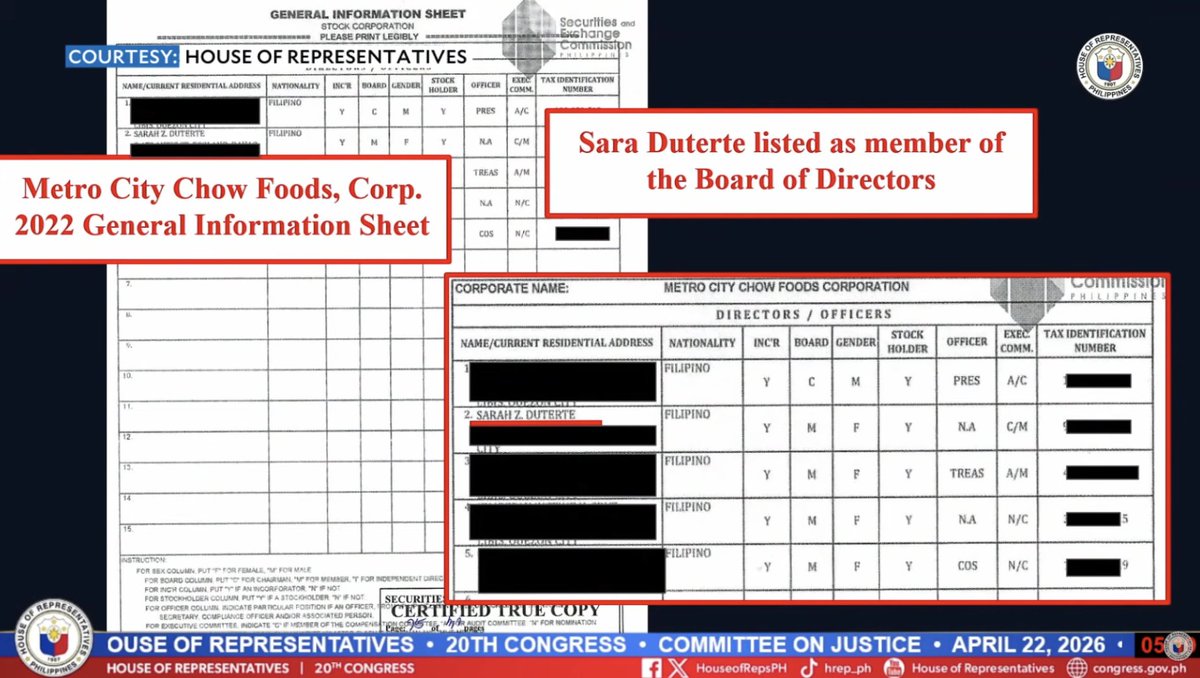1200x678 pixels.
Task: Click the 'Sara Duterte listed as member' callout
Action: coord(791,162)
